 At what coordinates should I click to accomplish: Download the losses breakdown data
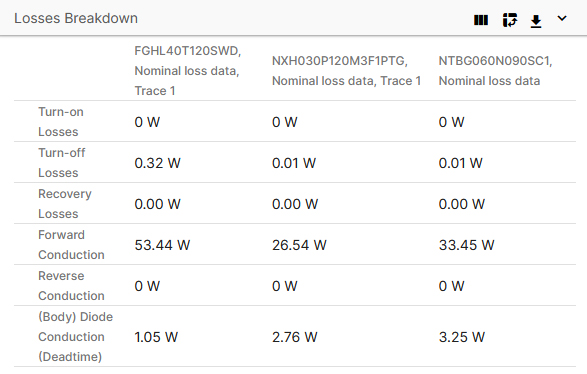click(536, 21)
